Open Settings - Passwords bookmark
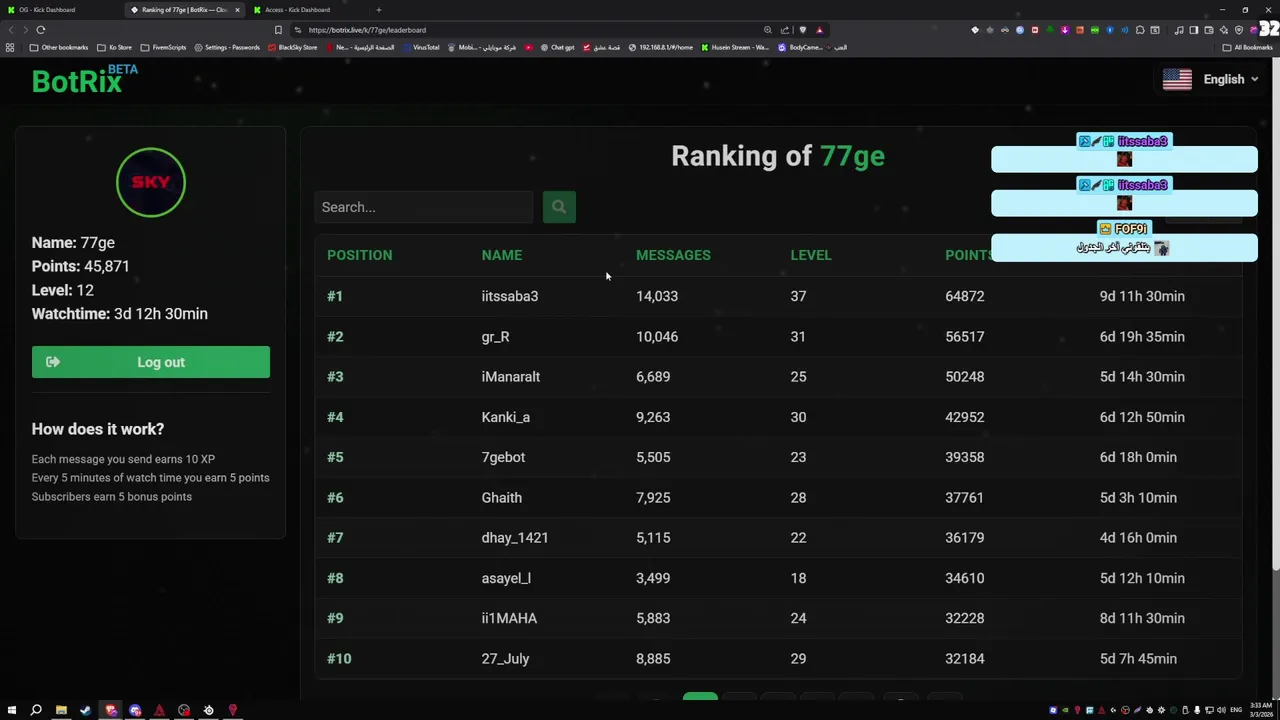The width and height of the screenshot is (1280, 720). [x=227, y=47]
